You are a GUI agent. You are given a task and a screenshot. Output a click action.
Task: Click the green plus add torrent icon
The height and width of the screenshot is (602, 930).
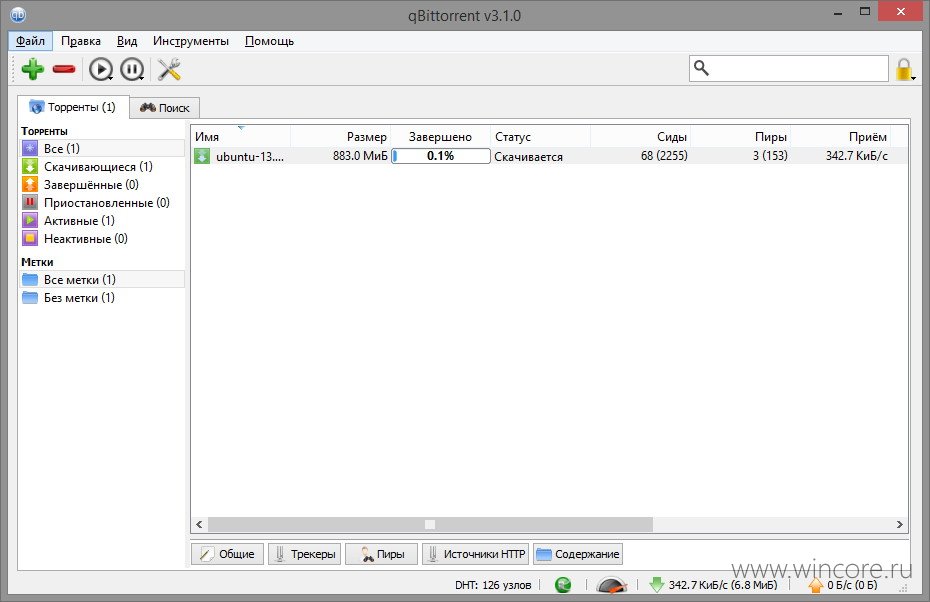(x=33, y=69)
